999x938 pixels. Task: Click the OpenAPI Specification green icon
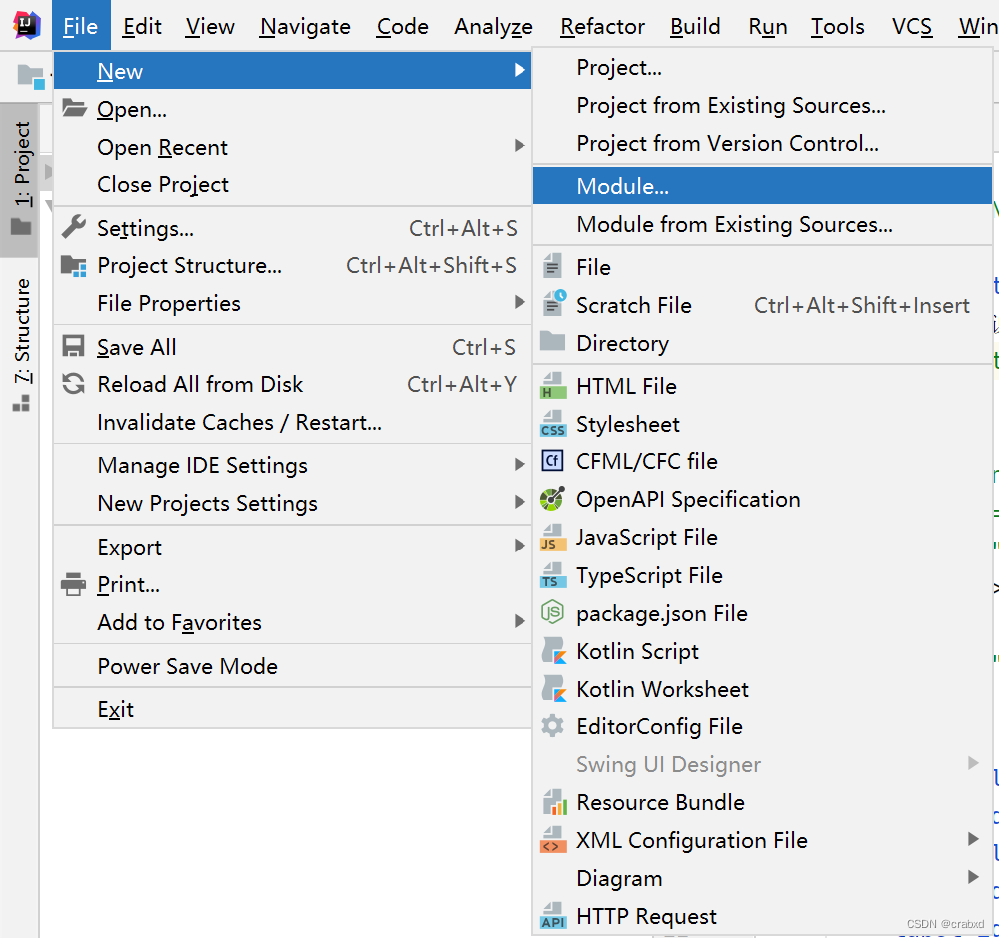[552, 499]
